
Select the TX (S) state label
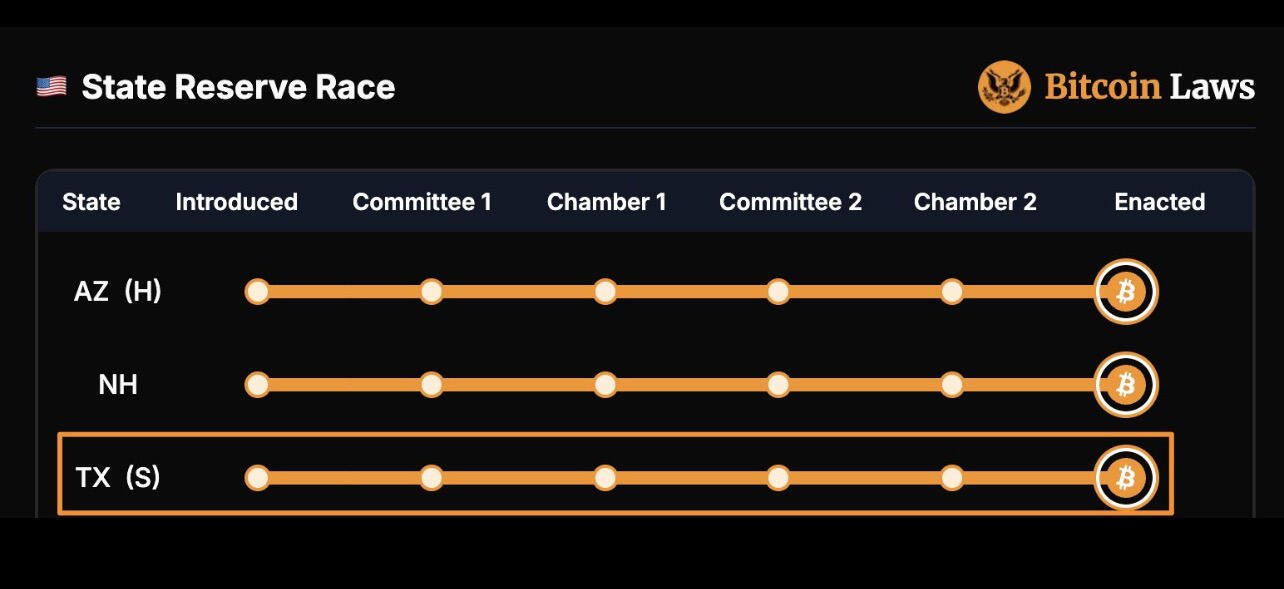click(118, 478)
